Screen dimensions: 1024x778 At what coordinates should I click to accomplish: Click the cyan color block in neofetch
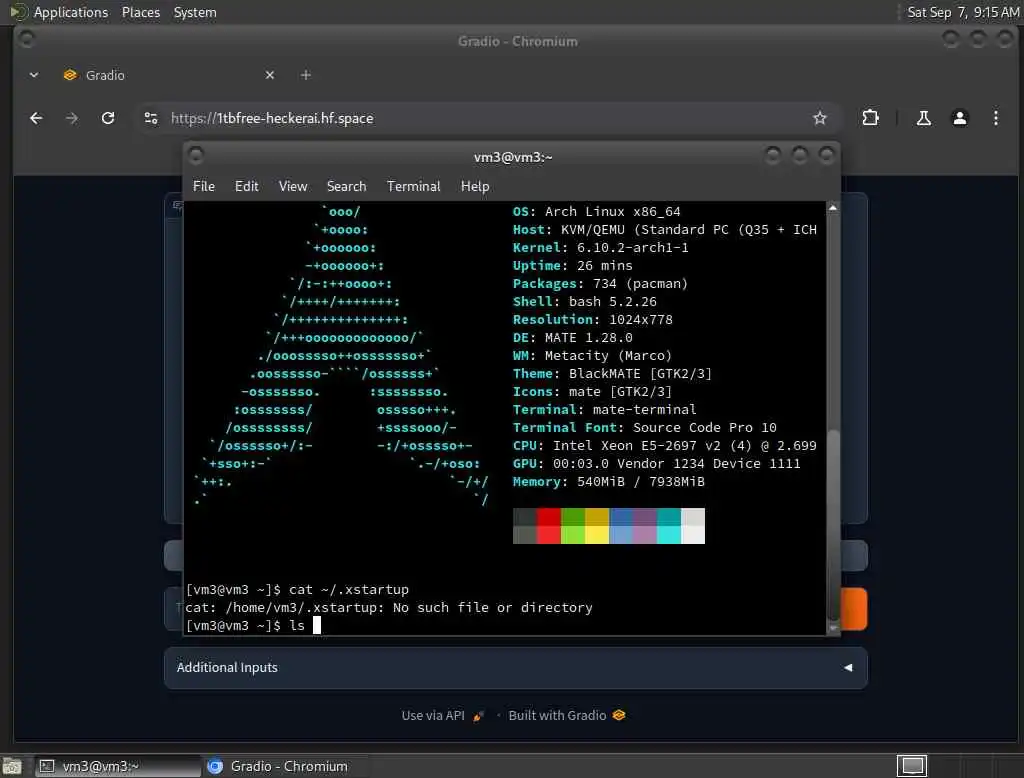(x=669, y=526)
